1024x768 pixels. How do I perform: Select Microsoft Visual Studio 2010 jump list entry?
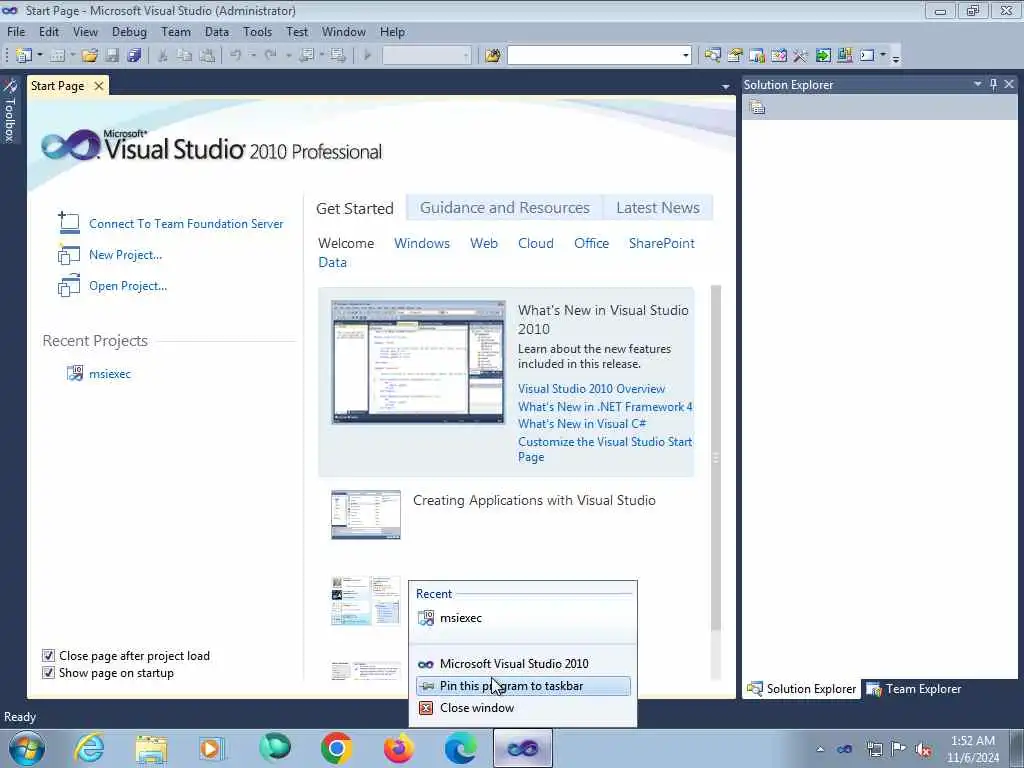tap(522, 664)
